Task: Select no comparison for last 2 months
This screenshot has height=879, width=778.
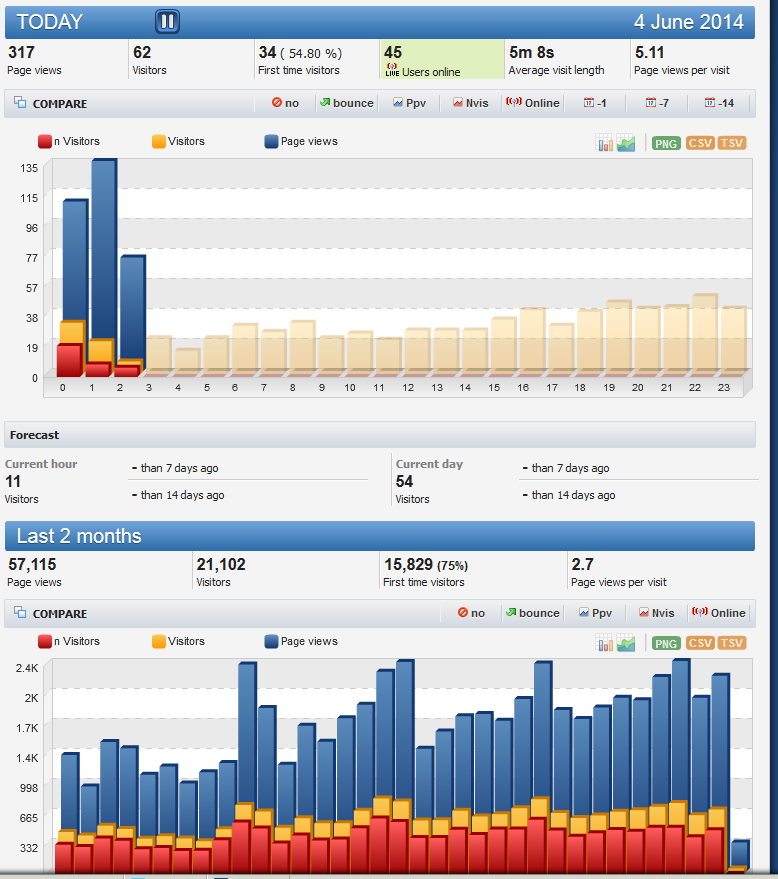Action: (x=471, y=613)
